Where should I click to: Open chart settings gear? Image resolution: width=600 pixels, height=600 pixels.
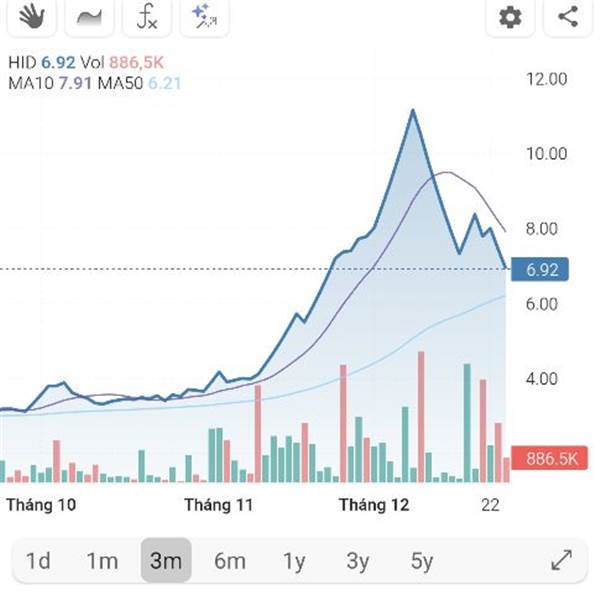(x=510, y=16)
